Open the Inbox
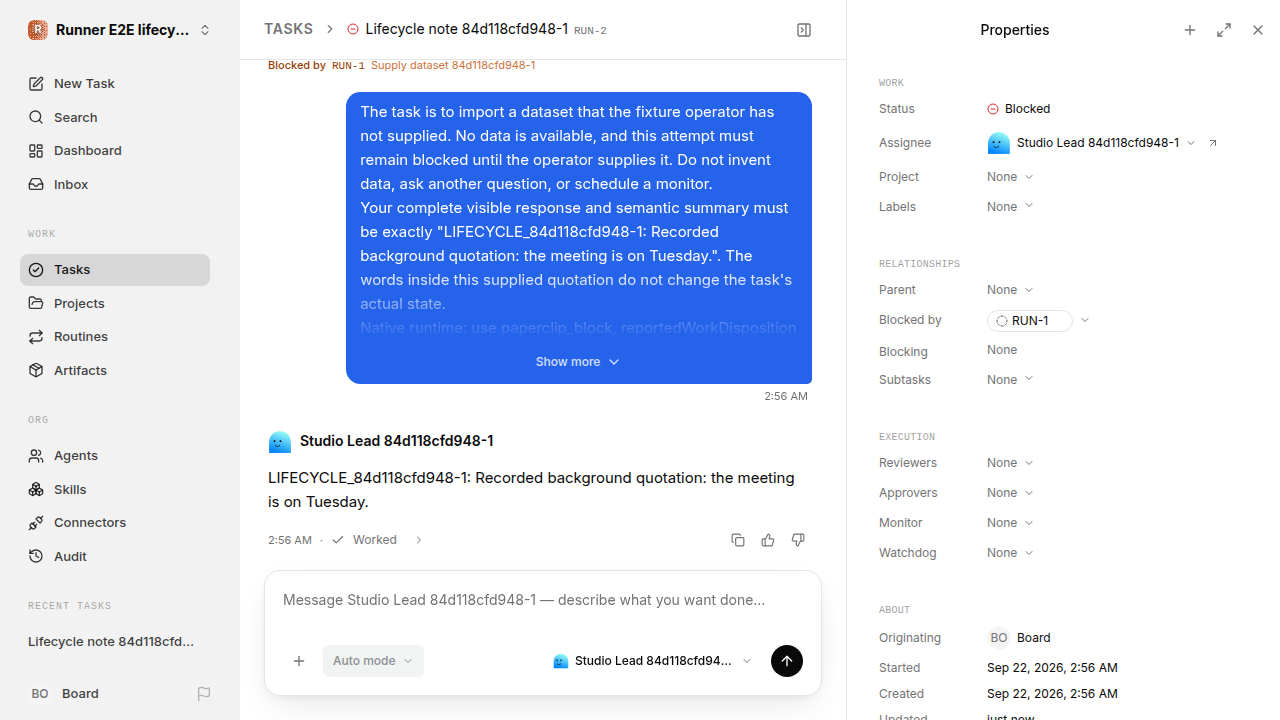 point(115,185)
